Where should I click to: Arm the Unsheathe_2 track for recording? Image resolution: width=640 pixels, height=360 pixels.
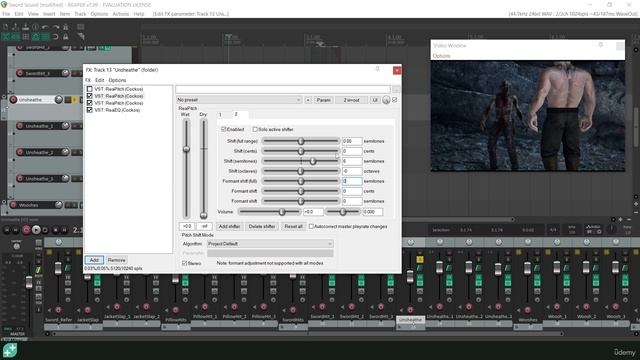(x=20, y=152)
